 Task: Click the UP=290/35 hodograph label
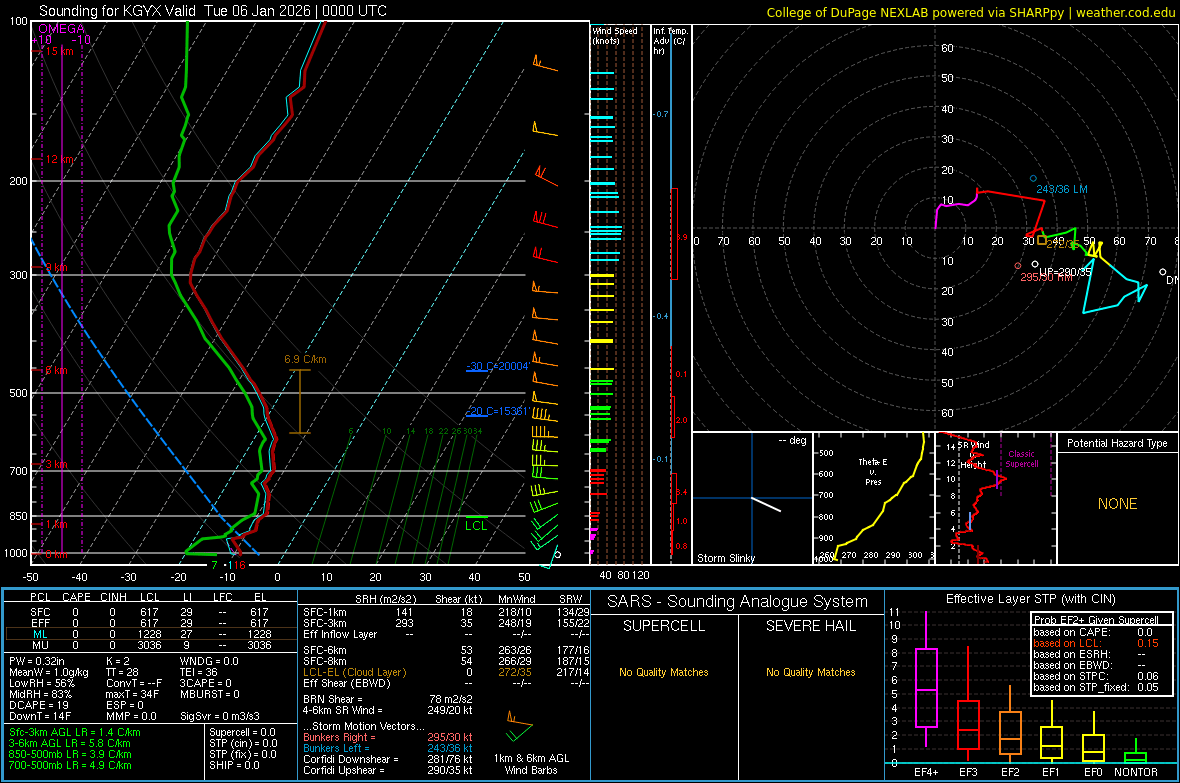[x=1065, y=272]
